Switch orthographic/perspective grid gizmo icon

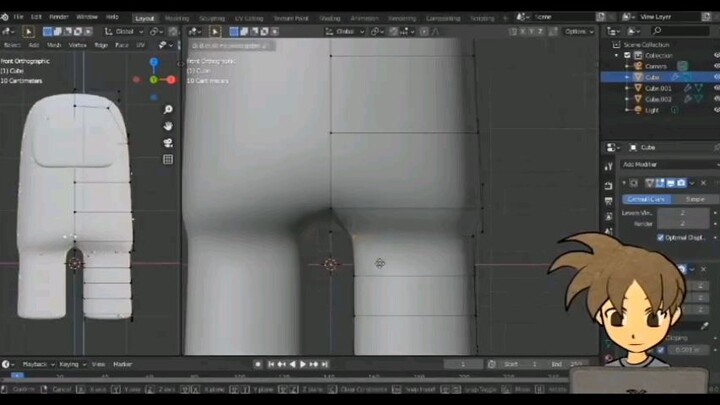168,160
